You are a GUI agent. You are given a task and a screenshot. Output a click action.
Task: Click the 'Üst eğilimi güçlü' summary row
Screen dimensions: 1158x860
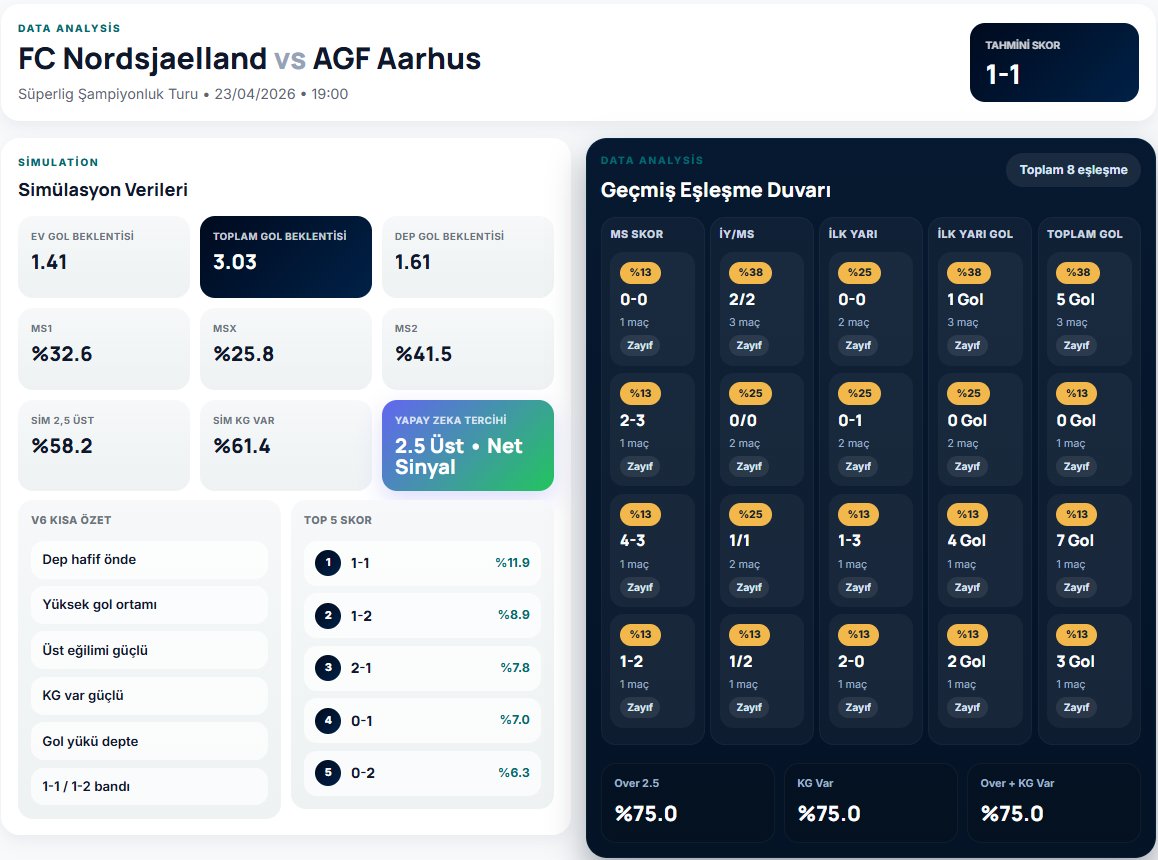pos(149,650)
